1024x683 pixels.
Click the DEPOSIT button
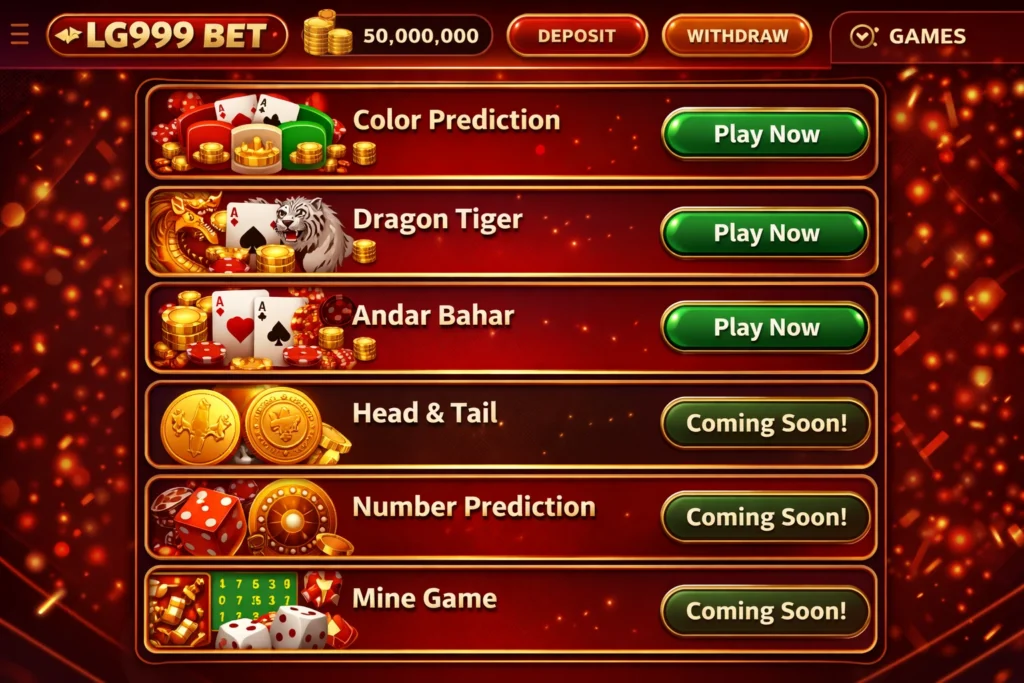tap(577, 36)
